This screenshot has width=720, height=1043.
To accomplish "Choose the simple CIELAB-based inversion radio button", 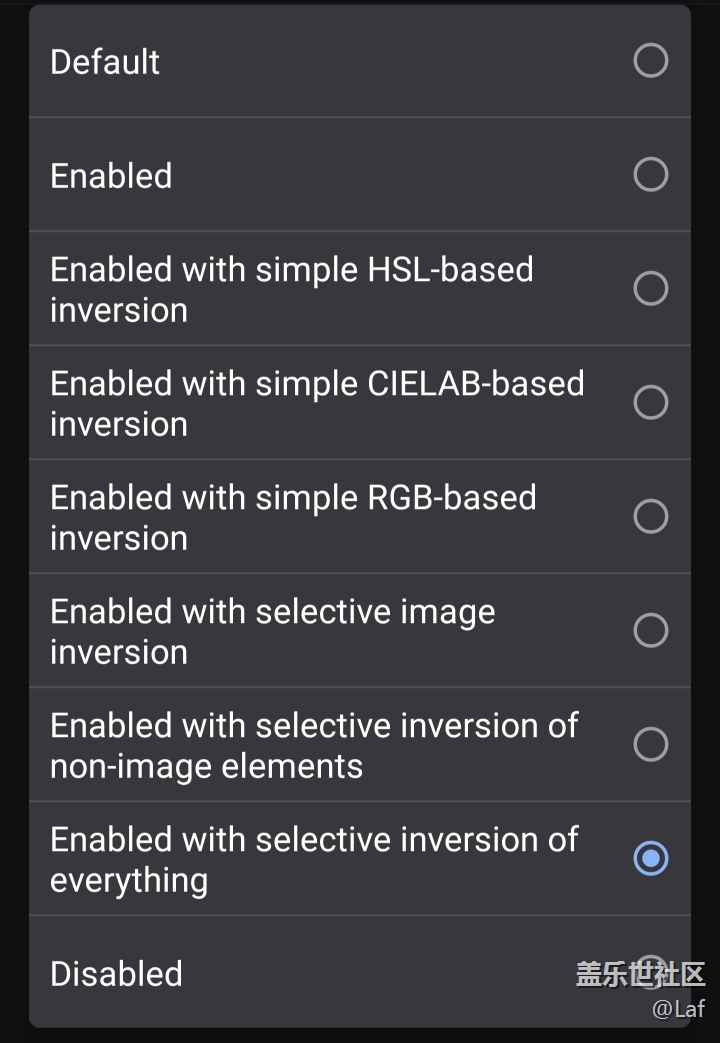I will [650, 403].
